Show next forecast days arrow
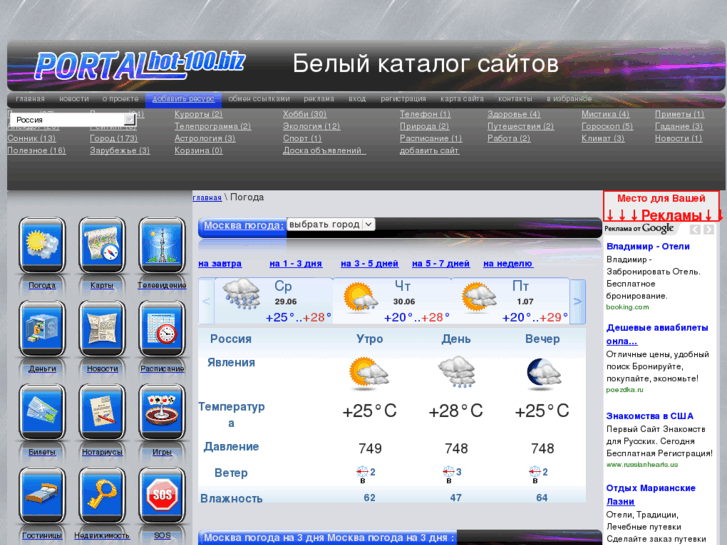 tap(577, 301)
